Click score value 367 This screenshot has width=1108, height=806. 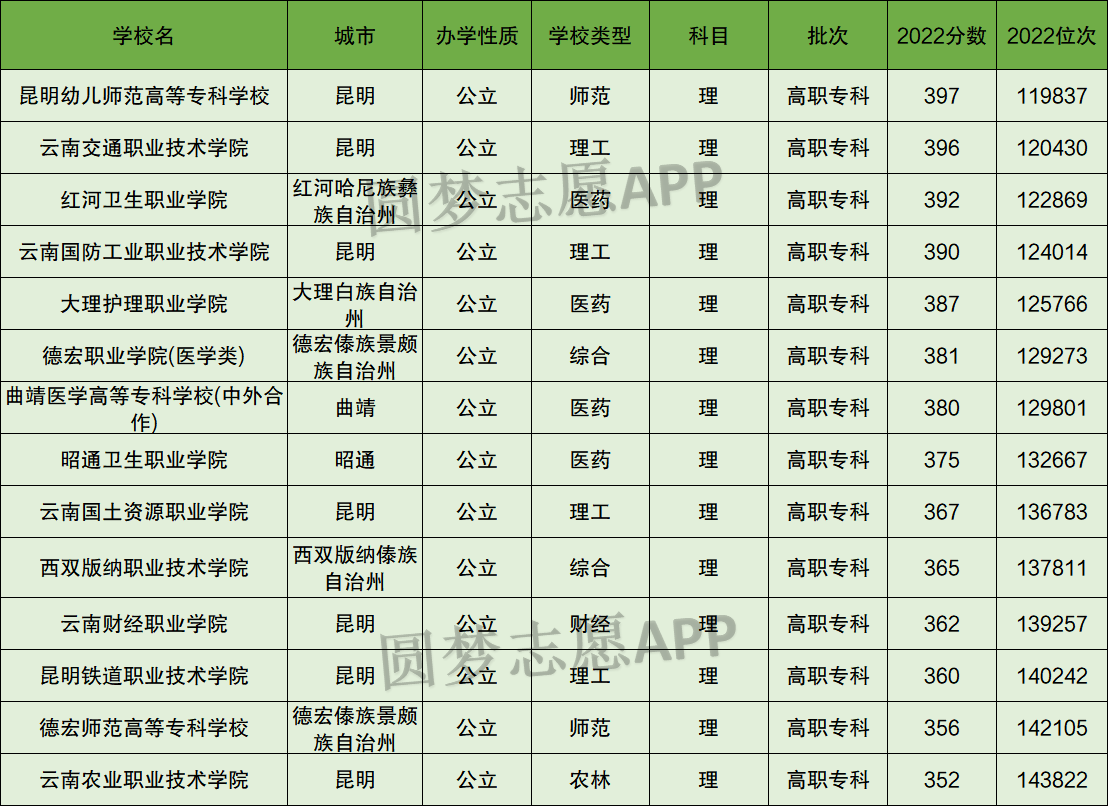coord(941,512)
